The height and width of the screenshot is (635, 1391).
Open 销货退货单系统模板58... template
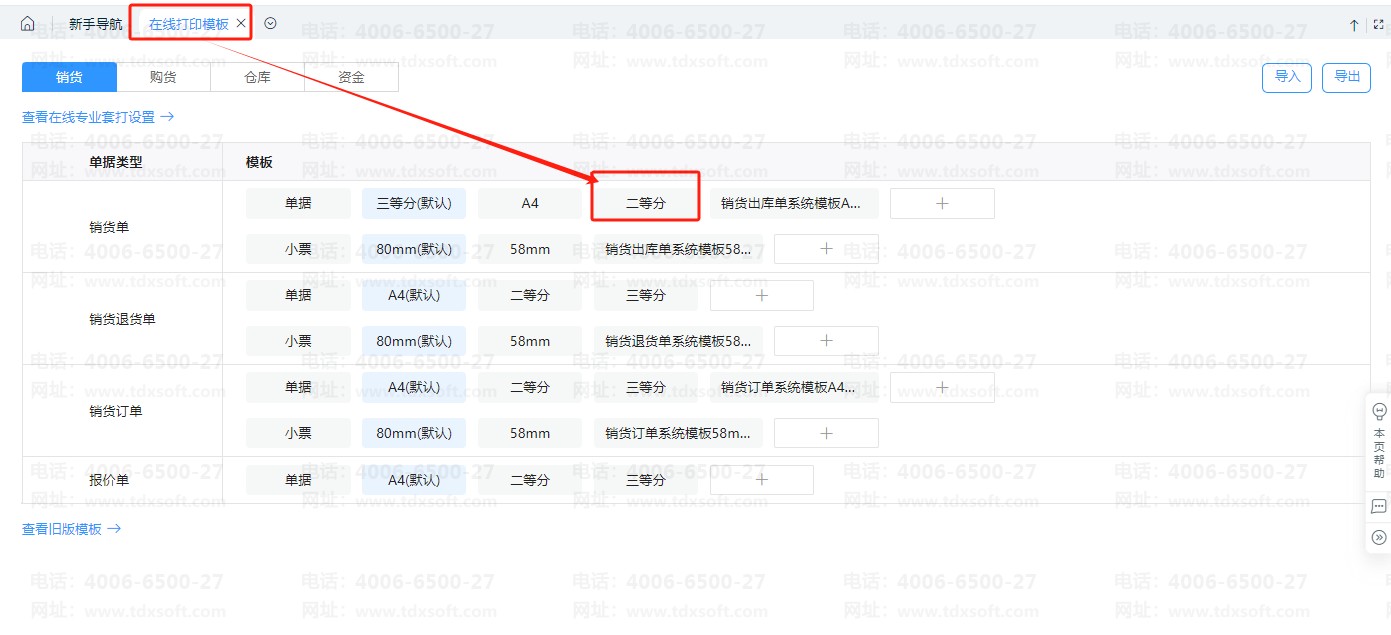678,341
